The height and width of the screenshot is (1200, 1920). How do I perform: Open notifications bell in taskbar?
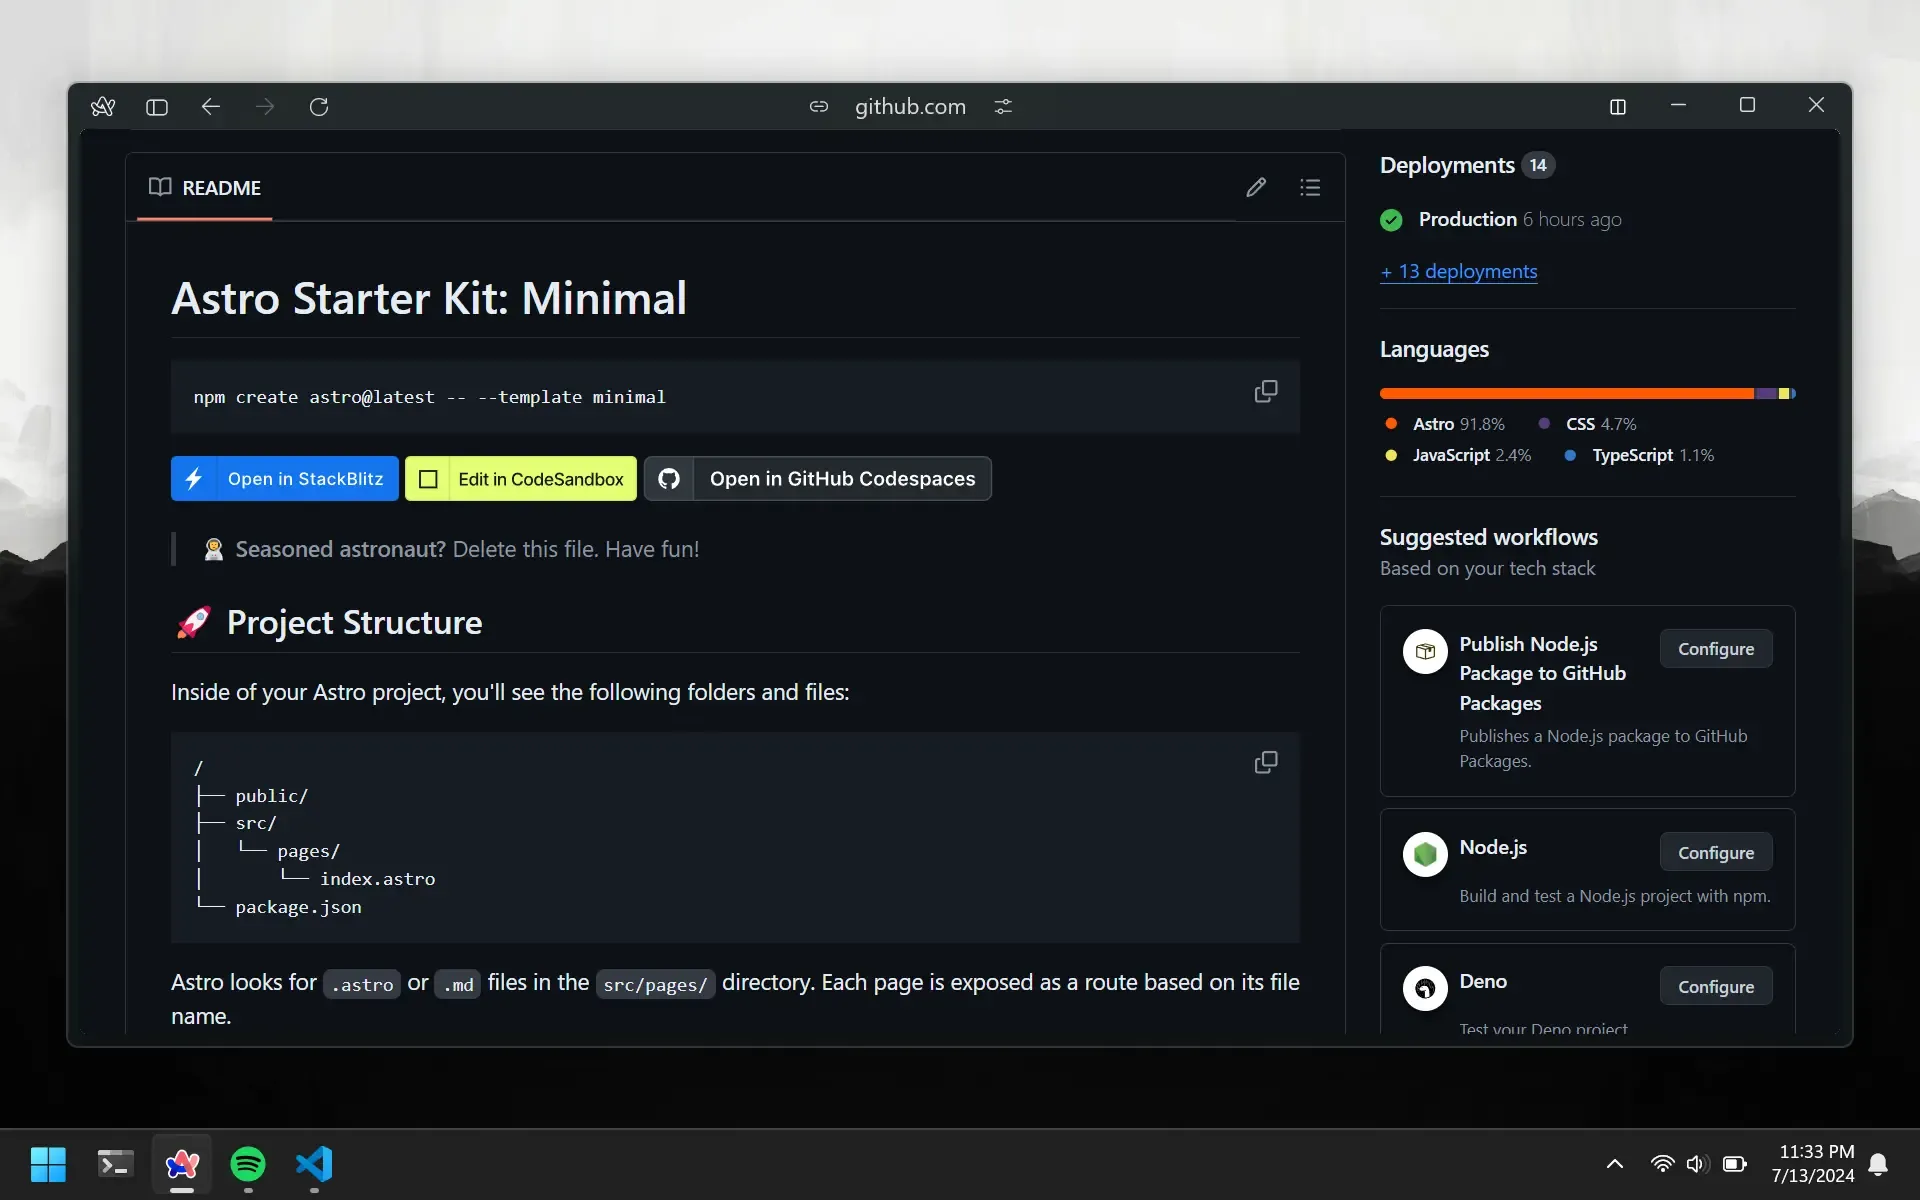click(x=1878, y=1164)
